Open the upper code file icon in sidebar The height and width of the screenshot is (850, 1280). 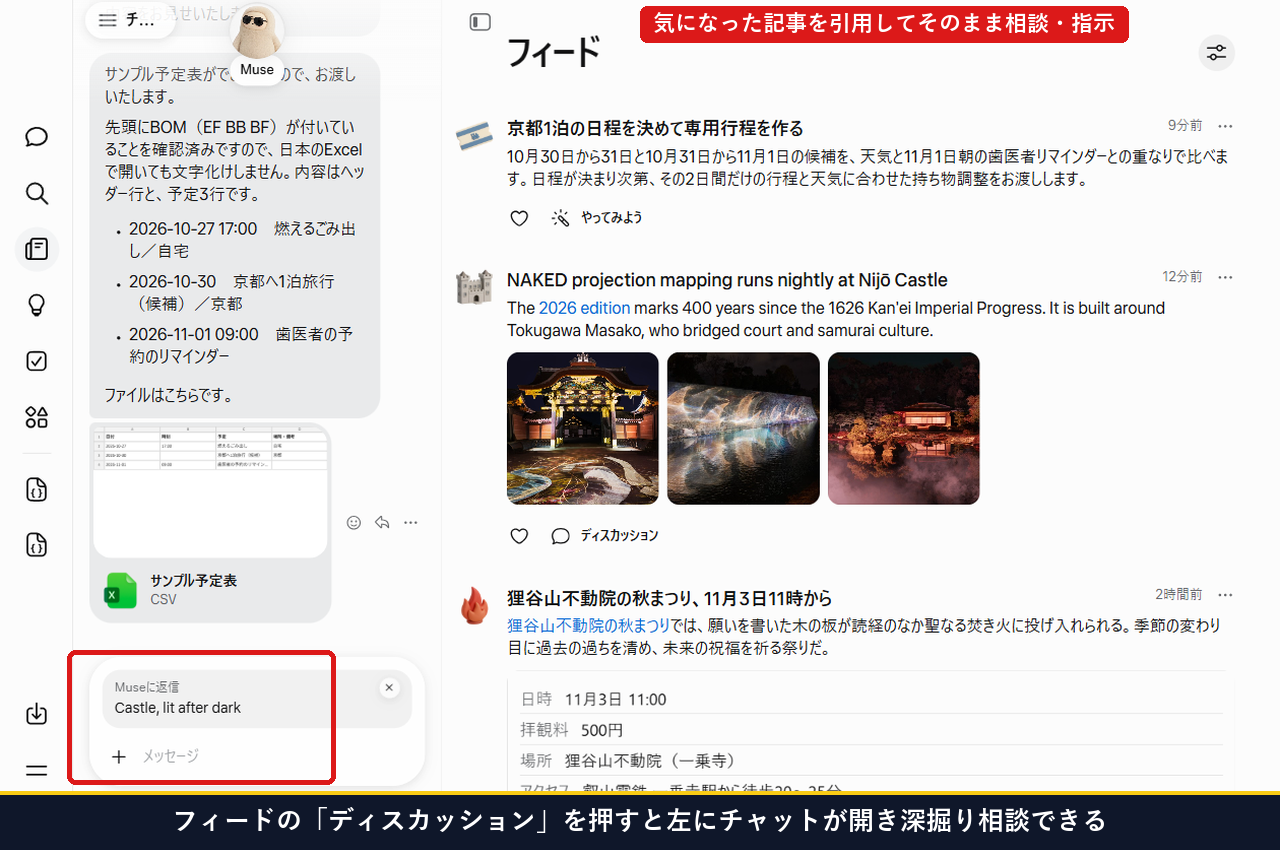pyautogui.click(x=37, y=490)
